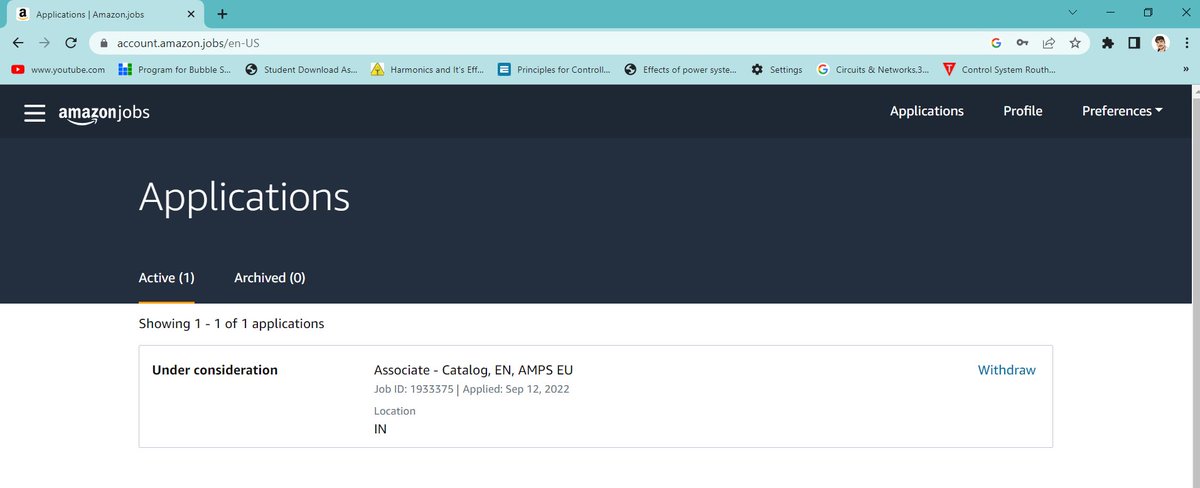Click the share page icon

tap(1049, 43)
